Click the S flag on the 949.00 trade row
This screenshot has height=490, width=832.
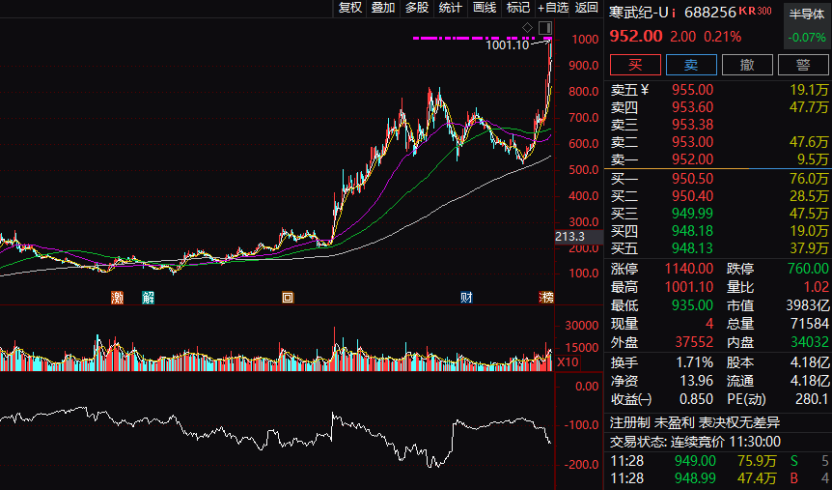[794, 461]
